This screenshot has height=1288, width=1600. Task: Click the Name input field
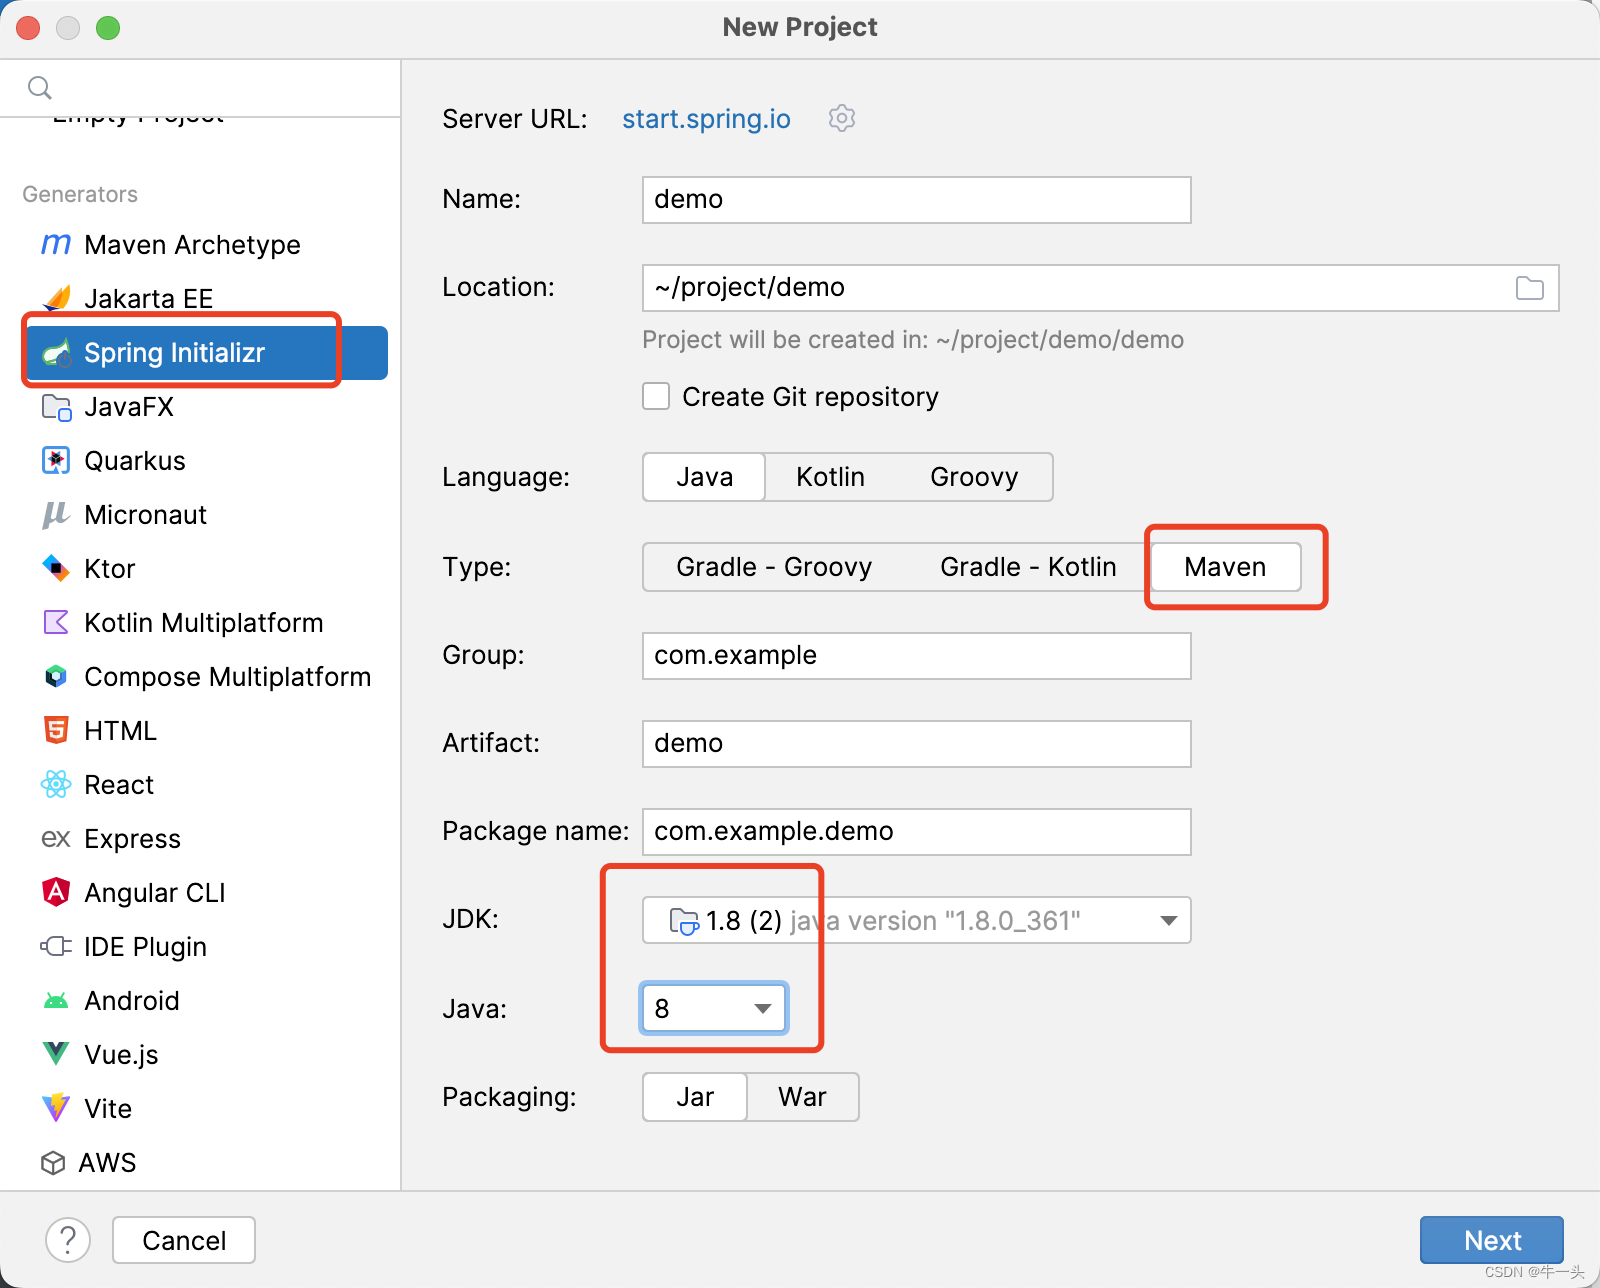point(916,199)
